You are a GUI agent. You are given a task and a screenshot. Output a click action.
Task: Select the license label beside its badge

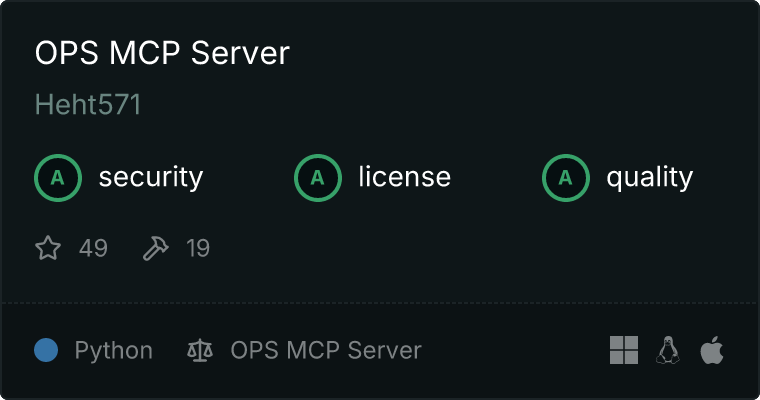click(x=404, y=178)
